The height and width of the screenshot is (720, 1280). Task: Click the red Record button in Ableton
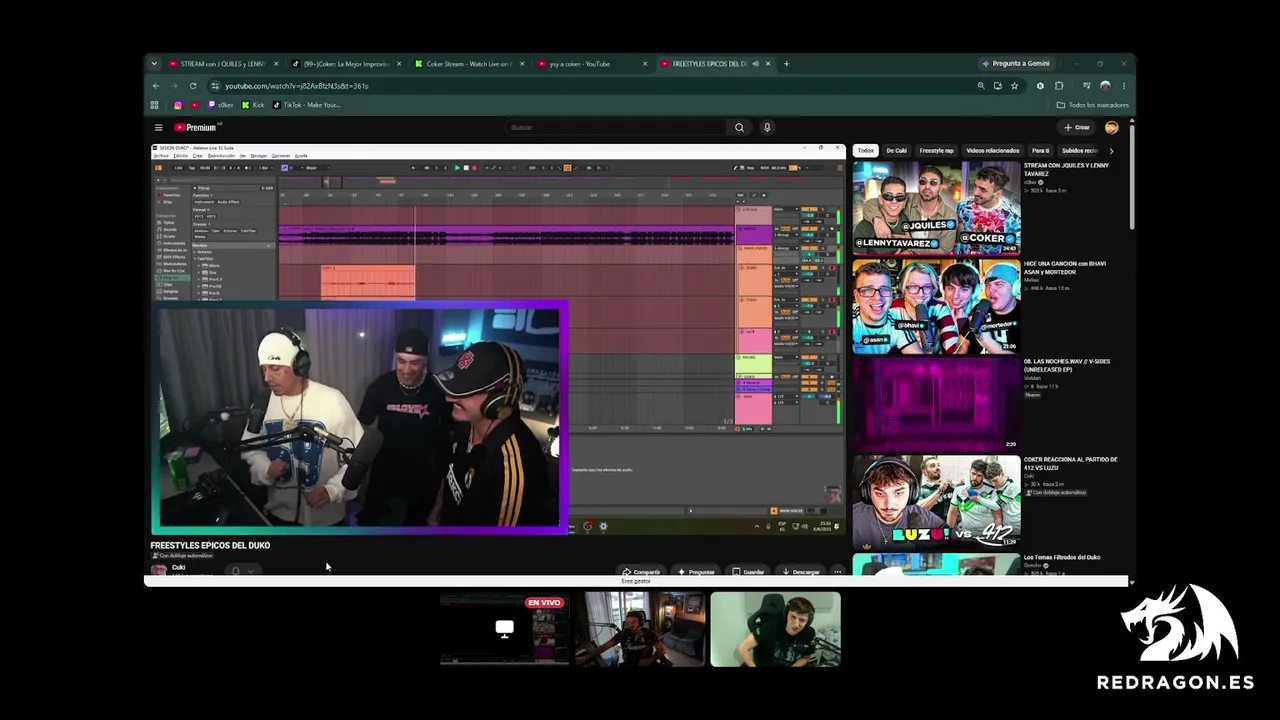[x=474, y=168]
